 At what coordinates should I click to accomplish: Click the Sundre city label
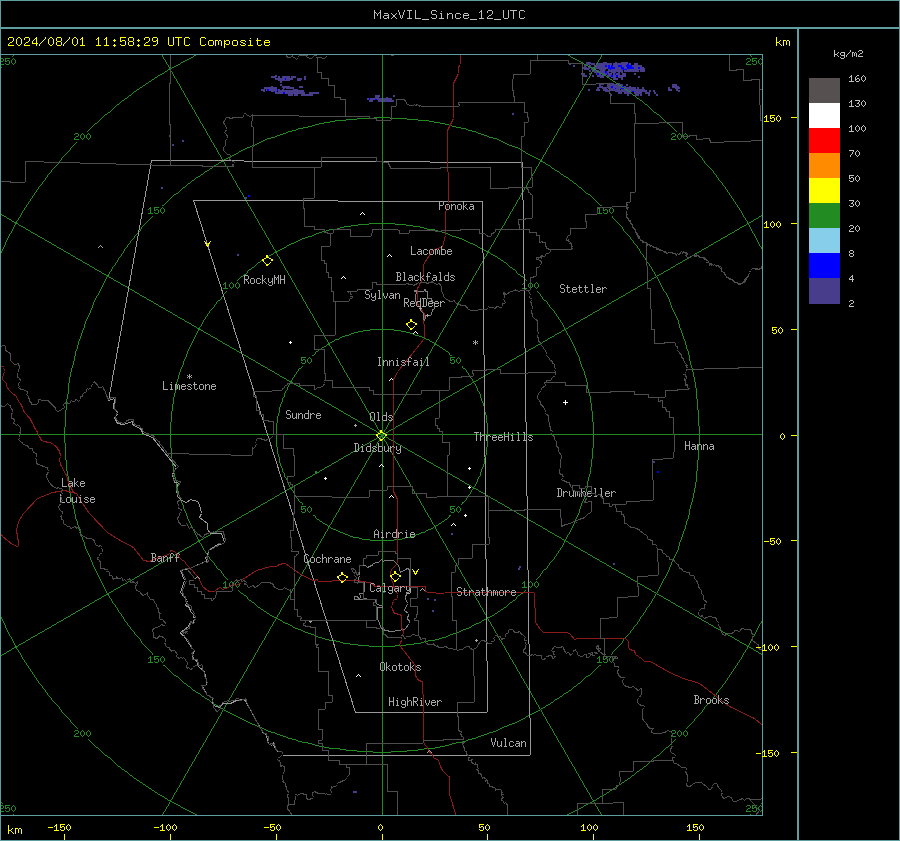[303, 414]
